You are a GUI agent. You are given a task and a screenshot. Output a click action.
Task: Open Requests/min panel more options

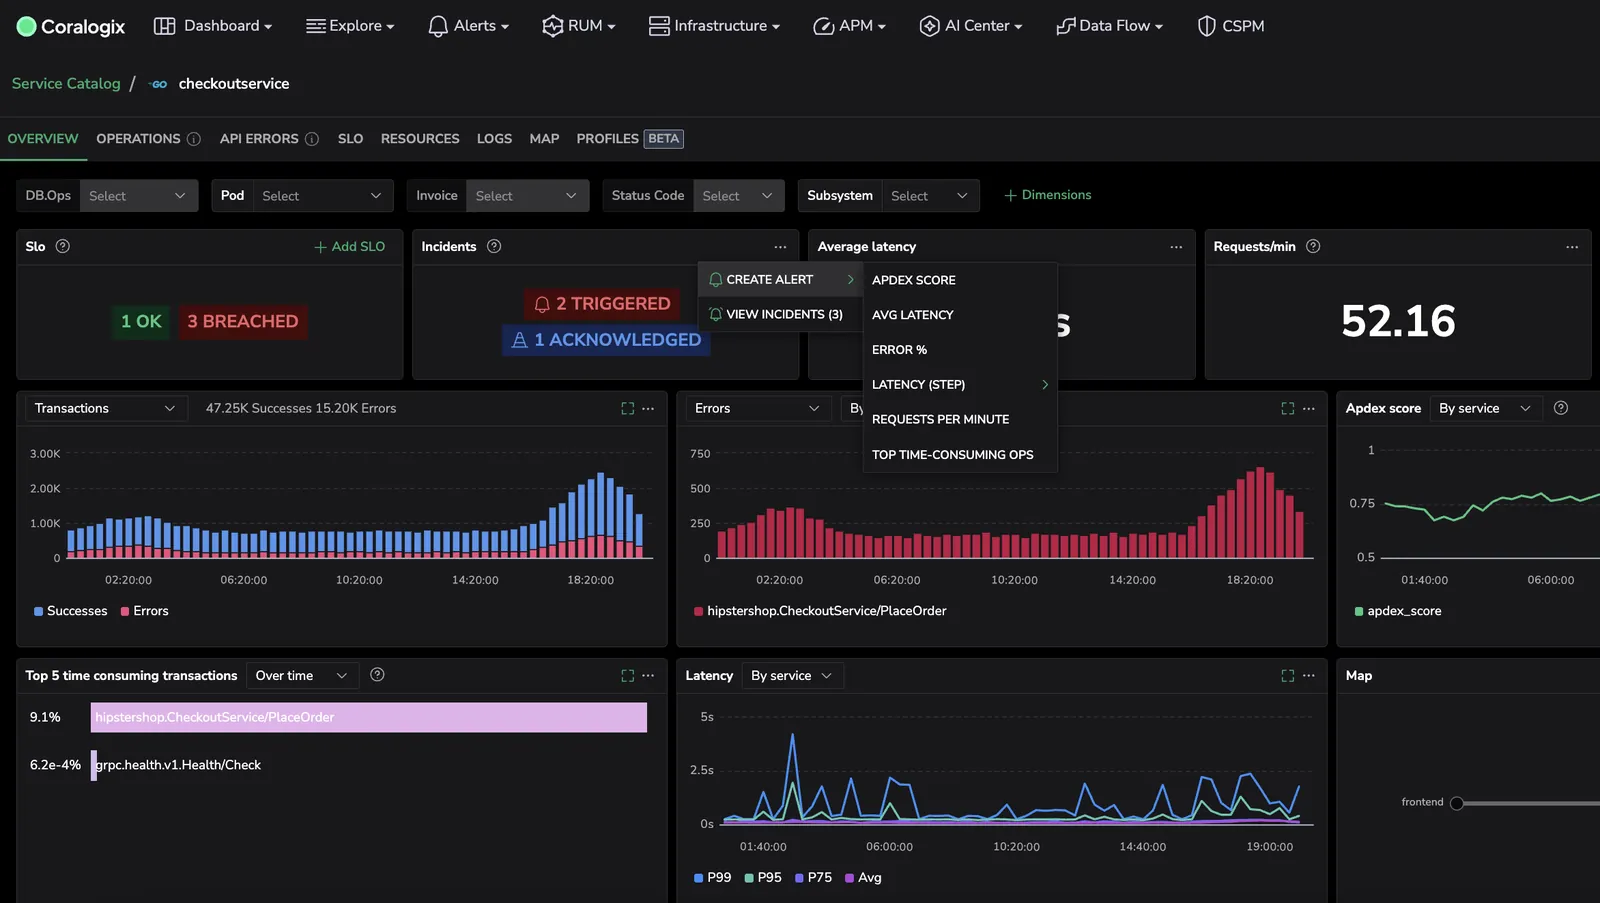tap(1572, 247)
